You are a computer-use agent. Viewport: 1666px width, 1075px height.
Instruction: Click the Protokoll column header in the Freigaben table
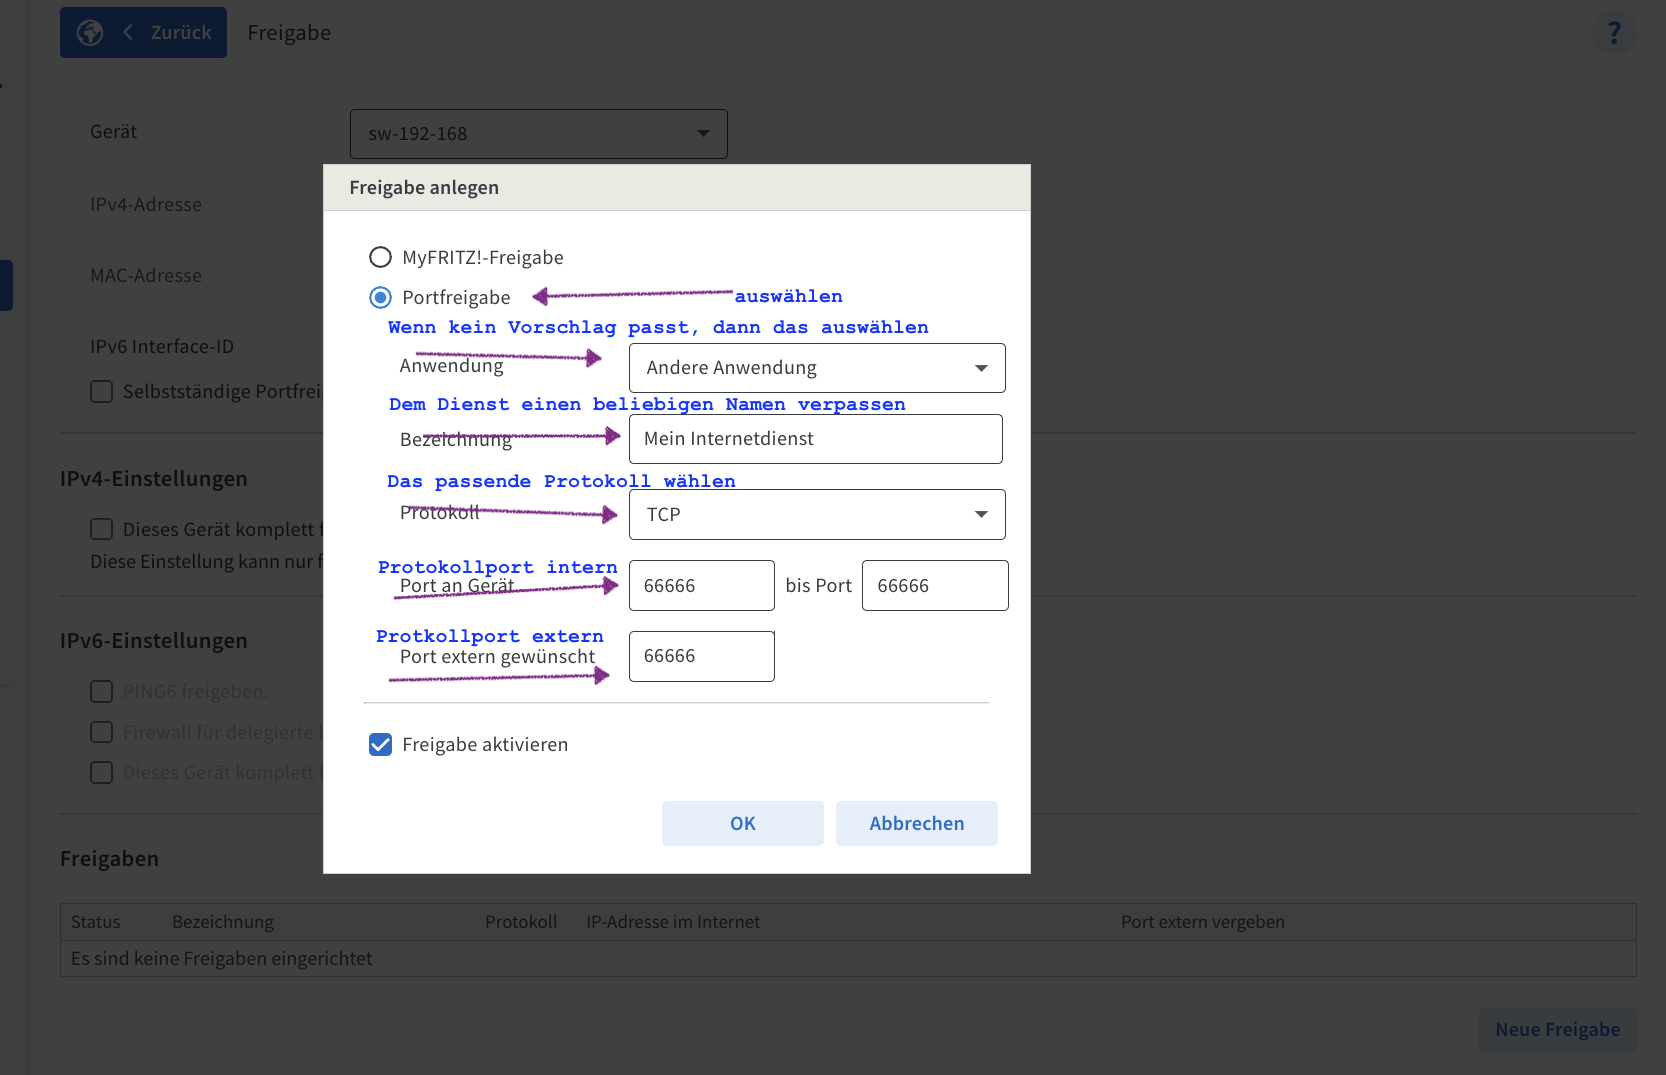tap(521, 922)
